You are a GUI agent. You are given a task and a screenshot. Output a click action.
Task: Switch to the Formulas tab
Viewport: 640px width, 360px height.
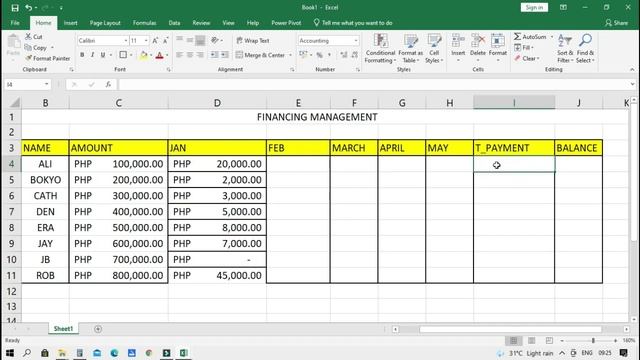[144, 23]
